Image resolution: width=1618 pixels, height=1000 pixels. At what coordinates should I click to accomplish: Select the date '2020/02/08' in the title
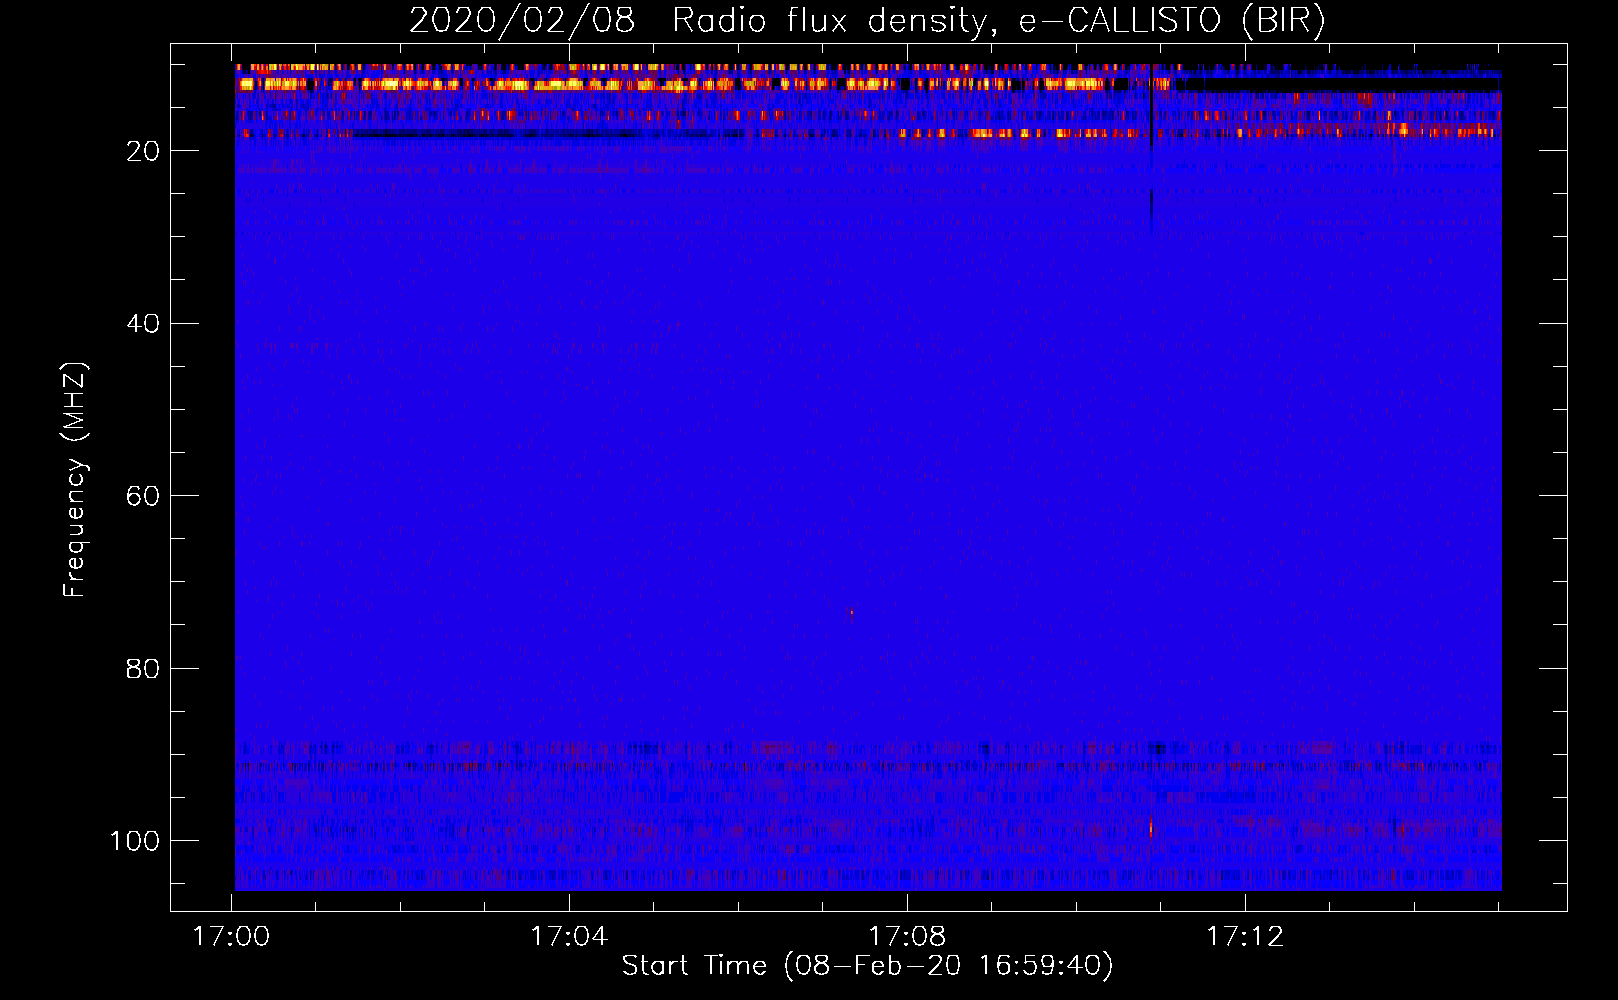[x=522, y=21]
